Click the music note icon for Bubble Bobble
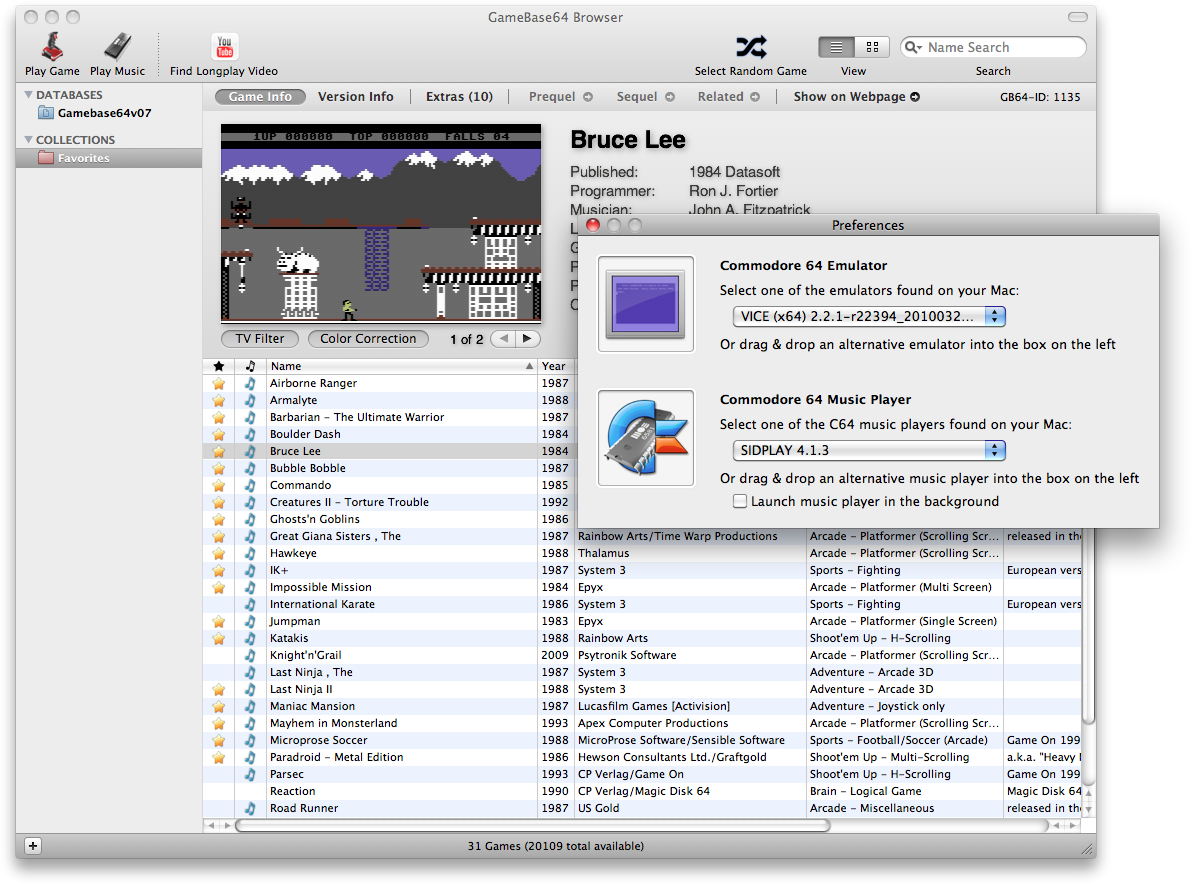Image resolution: width=1192 pixels, height=884 pixels. tap(250, 468)
